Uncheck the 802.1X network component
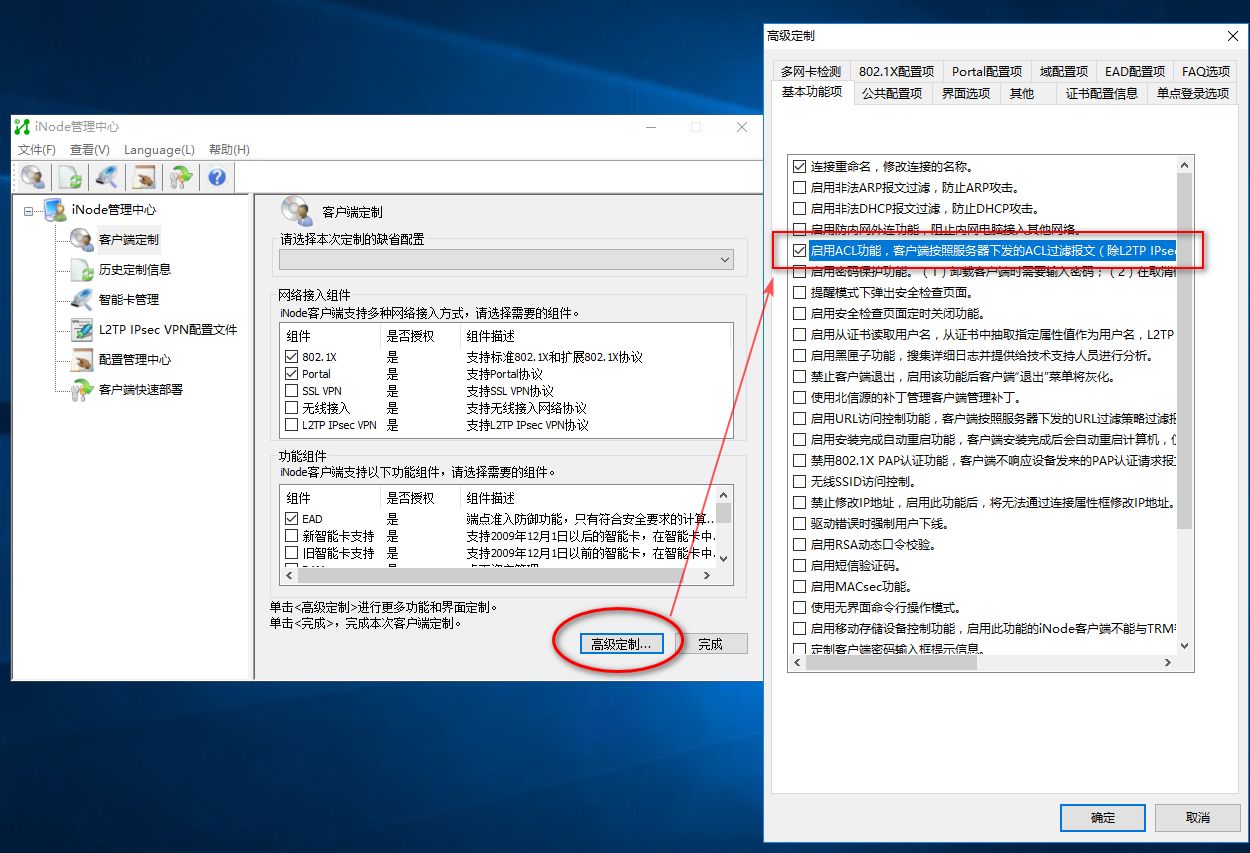1250x853 pixels. [291, 357]
